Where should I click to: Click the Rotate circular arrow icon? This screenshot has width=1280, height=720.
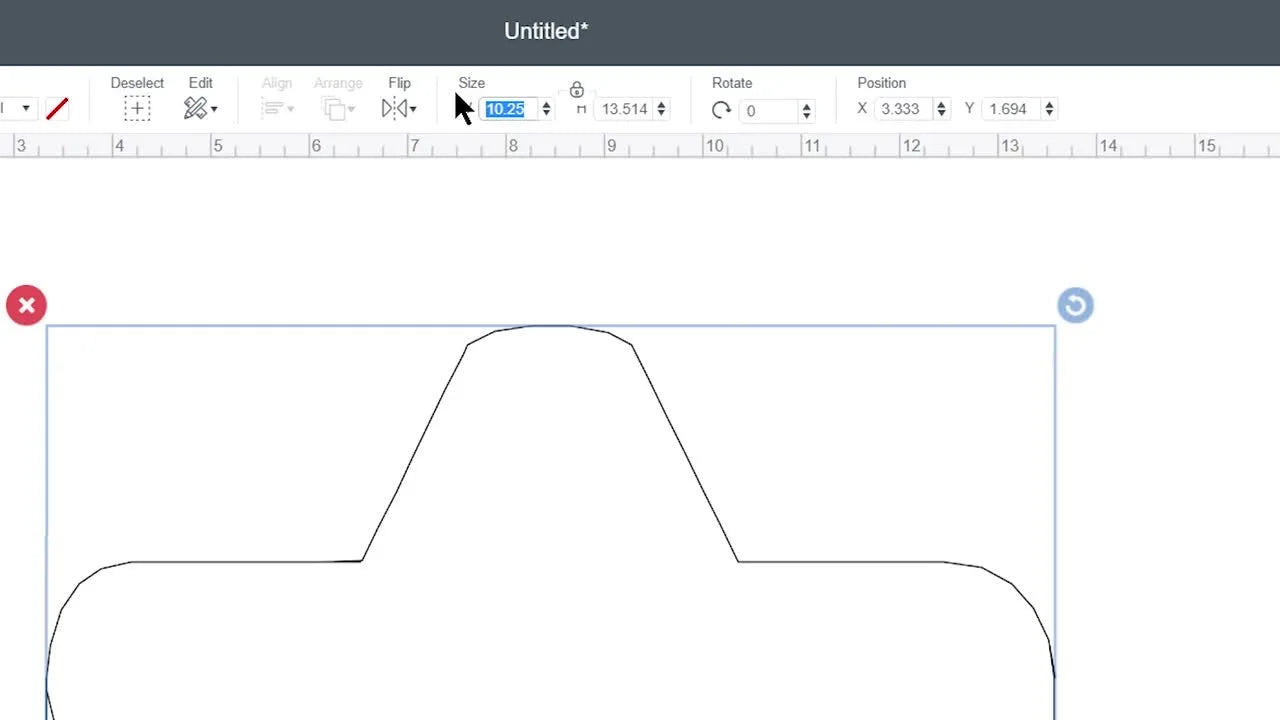(722, 110)
